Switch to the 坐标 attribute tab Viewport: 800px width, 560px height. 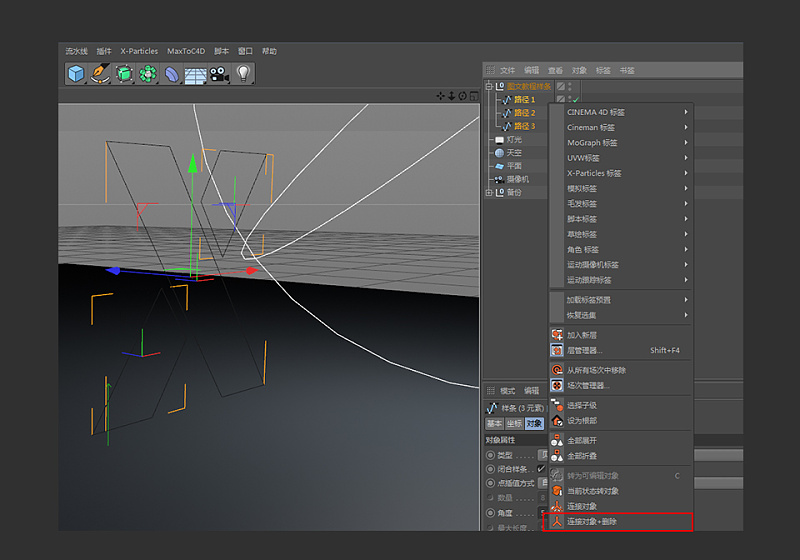(513, 424)
